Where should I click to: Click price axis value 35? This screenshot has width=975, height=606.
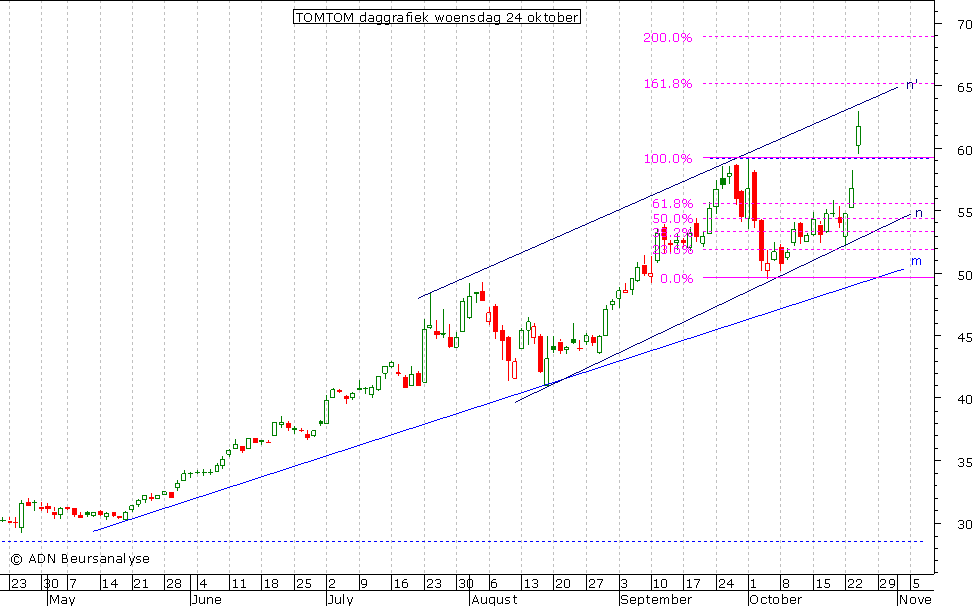[x=964, y=462]
